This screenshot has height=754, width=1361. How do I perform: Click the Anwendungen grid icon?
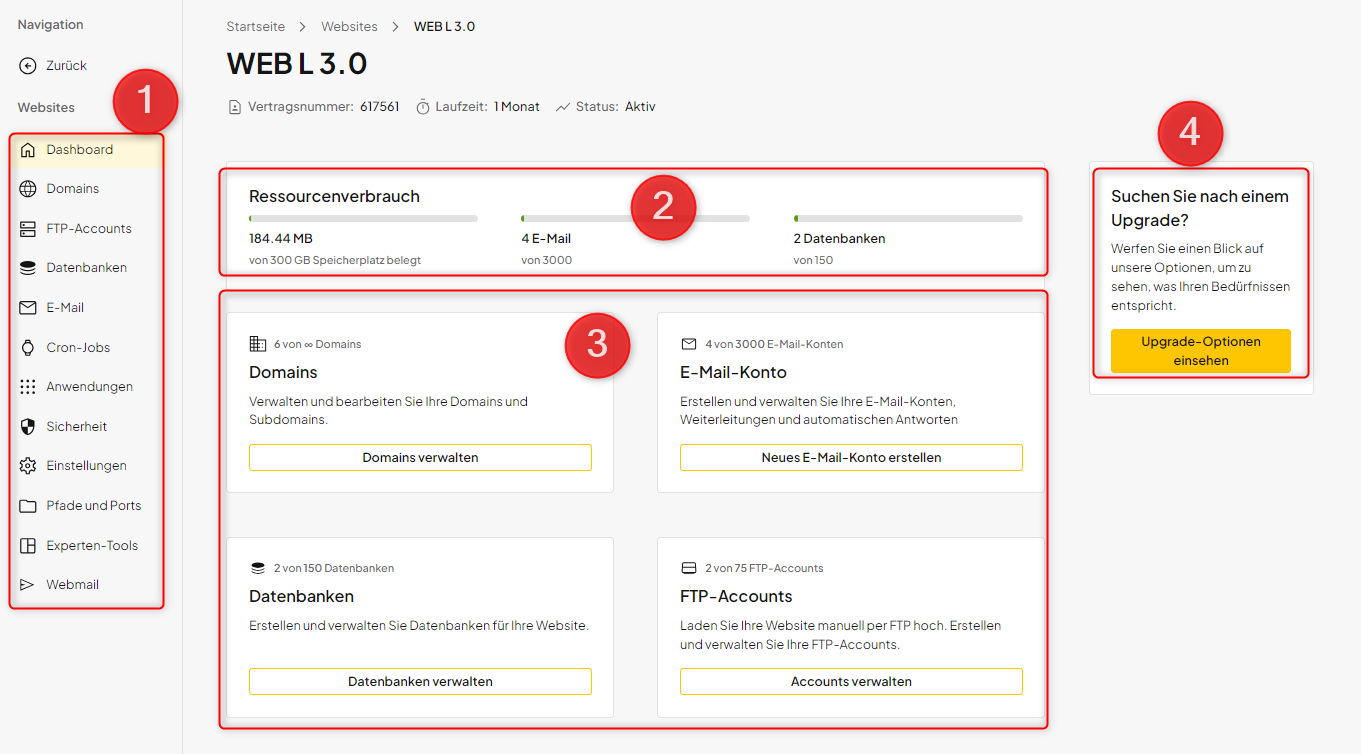(x=28, y=387)
